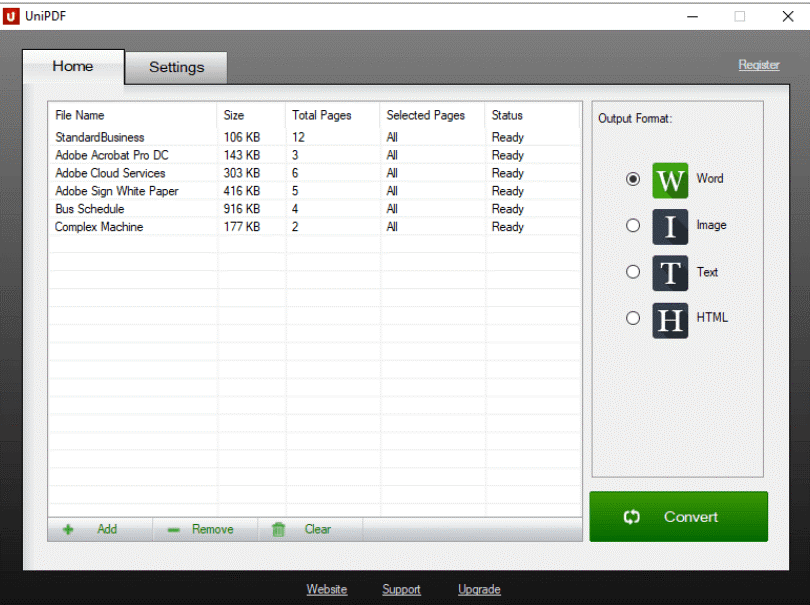
Task: Click the HTML format H icon
Action: [x=670, y=320]
